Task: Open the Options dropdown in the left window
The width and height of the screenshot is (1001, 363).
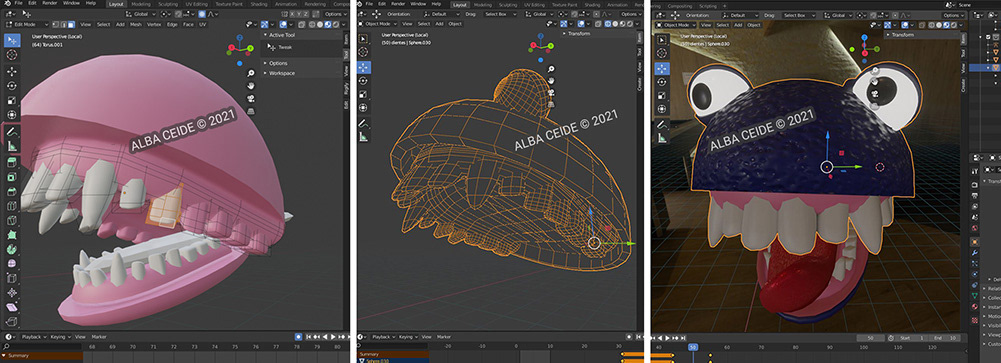Action: click(x=335, y=13)
